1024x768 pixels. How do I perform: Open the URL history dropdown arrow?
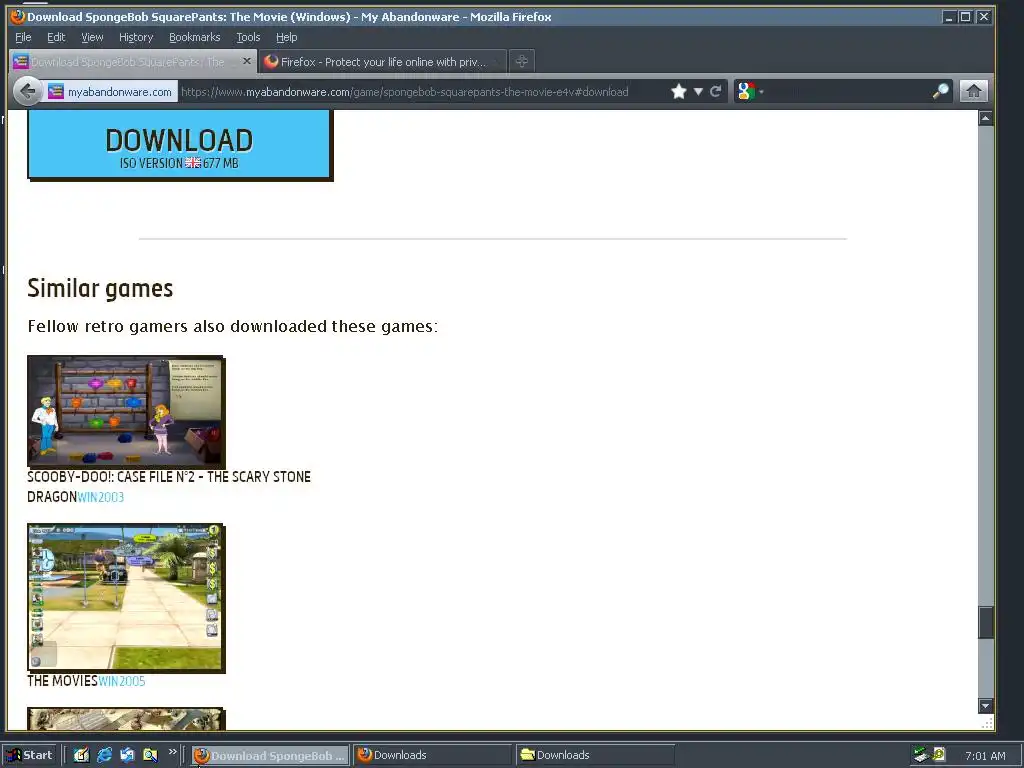click(x=698, y=91)
